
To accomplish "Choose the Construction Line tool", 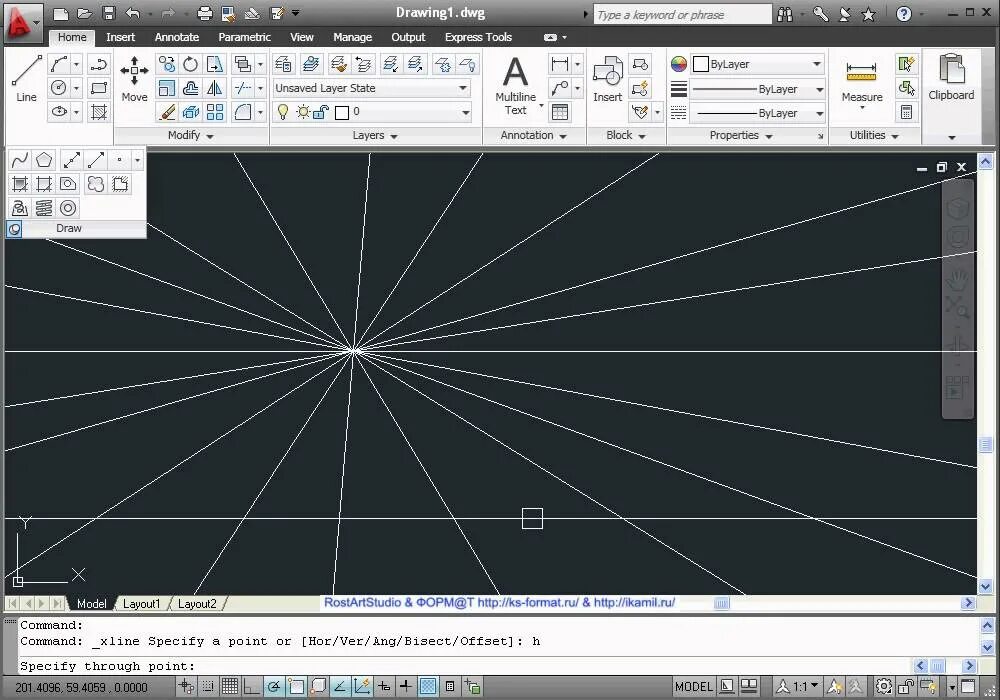I will (71, 159).
